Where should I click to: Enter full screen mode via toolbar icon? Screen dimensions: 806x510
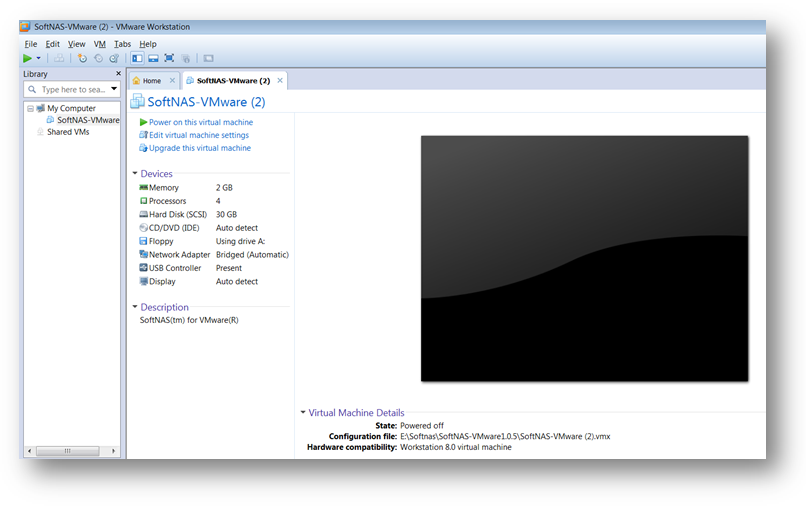pos(169,59)
